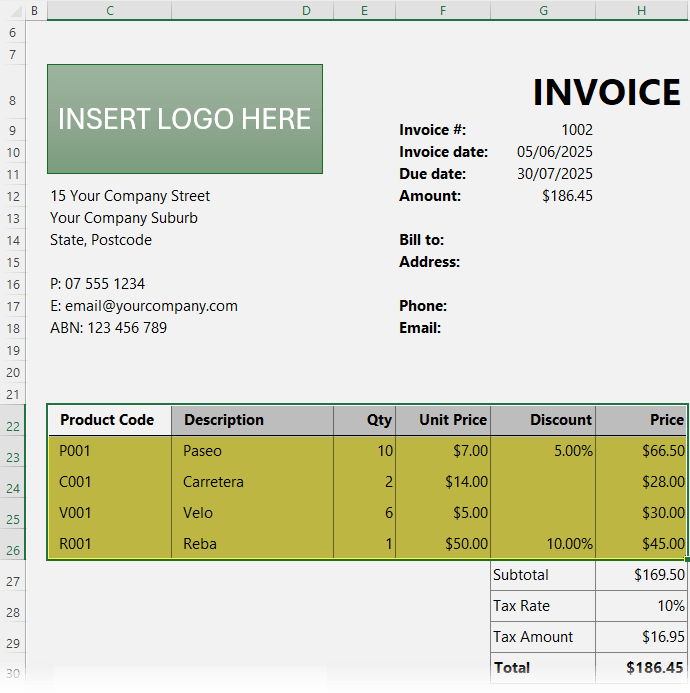Select the 10.00% discount cell
Viewport: 690px width, 693px height.
[x=543, y=544]
